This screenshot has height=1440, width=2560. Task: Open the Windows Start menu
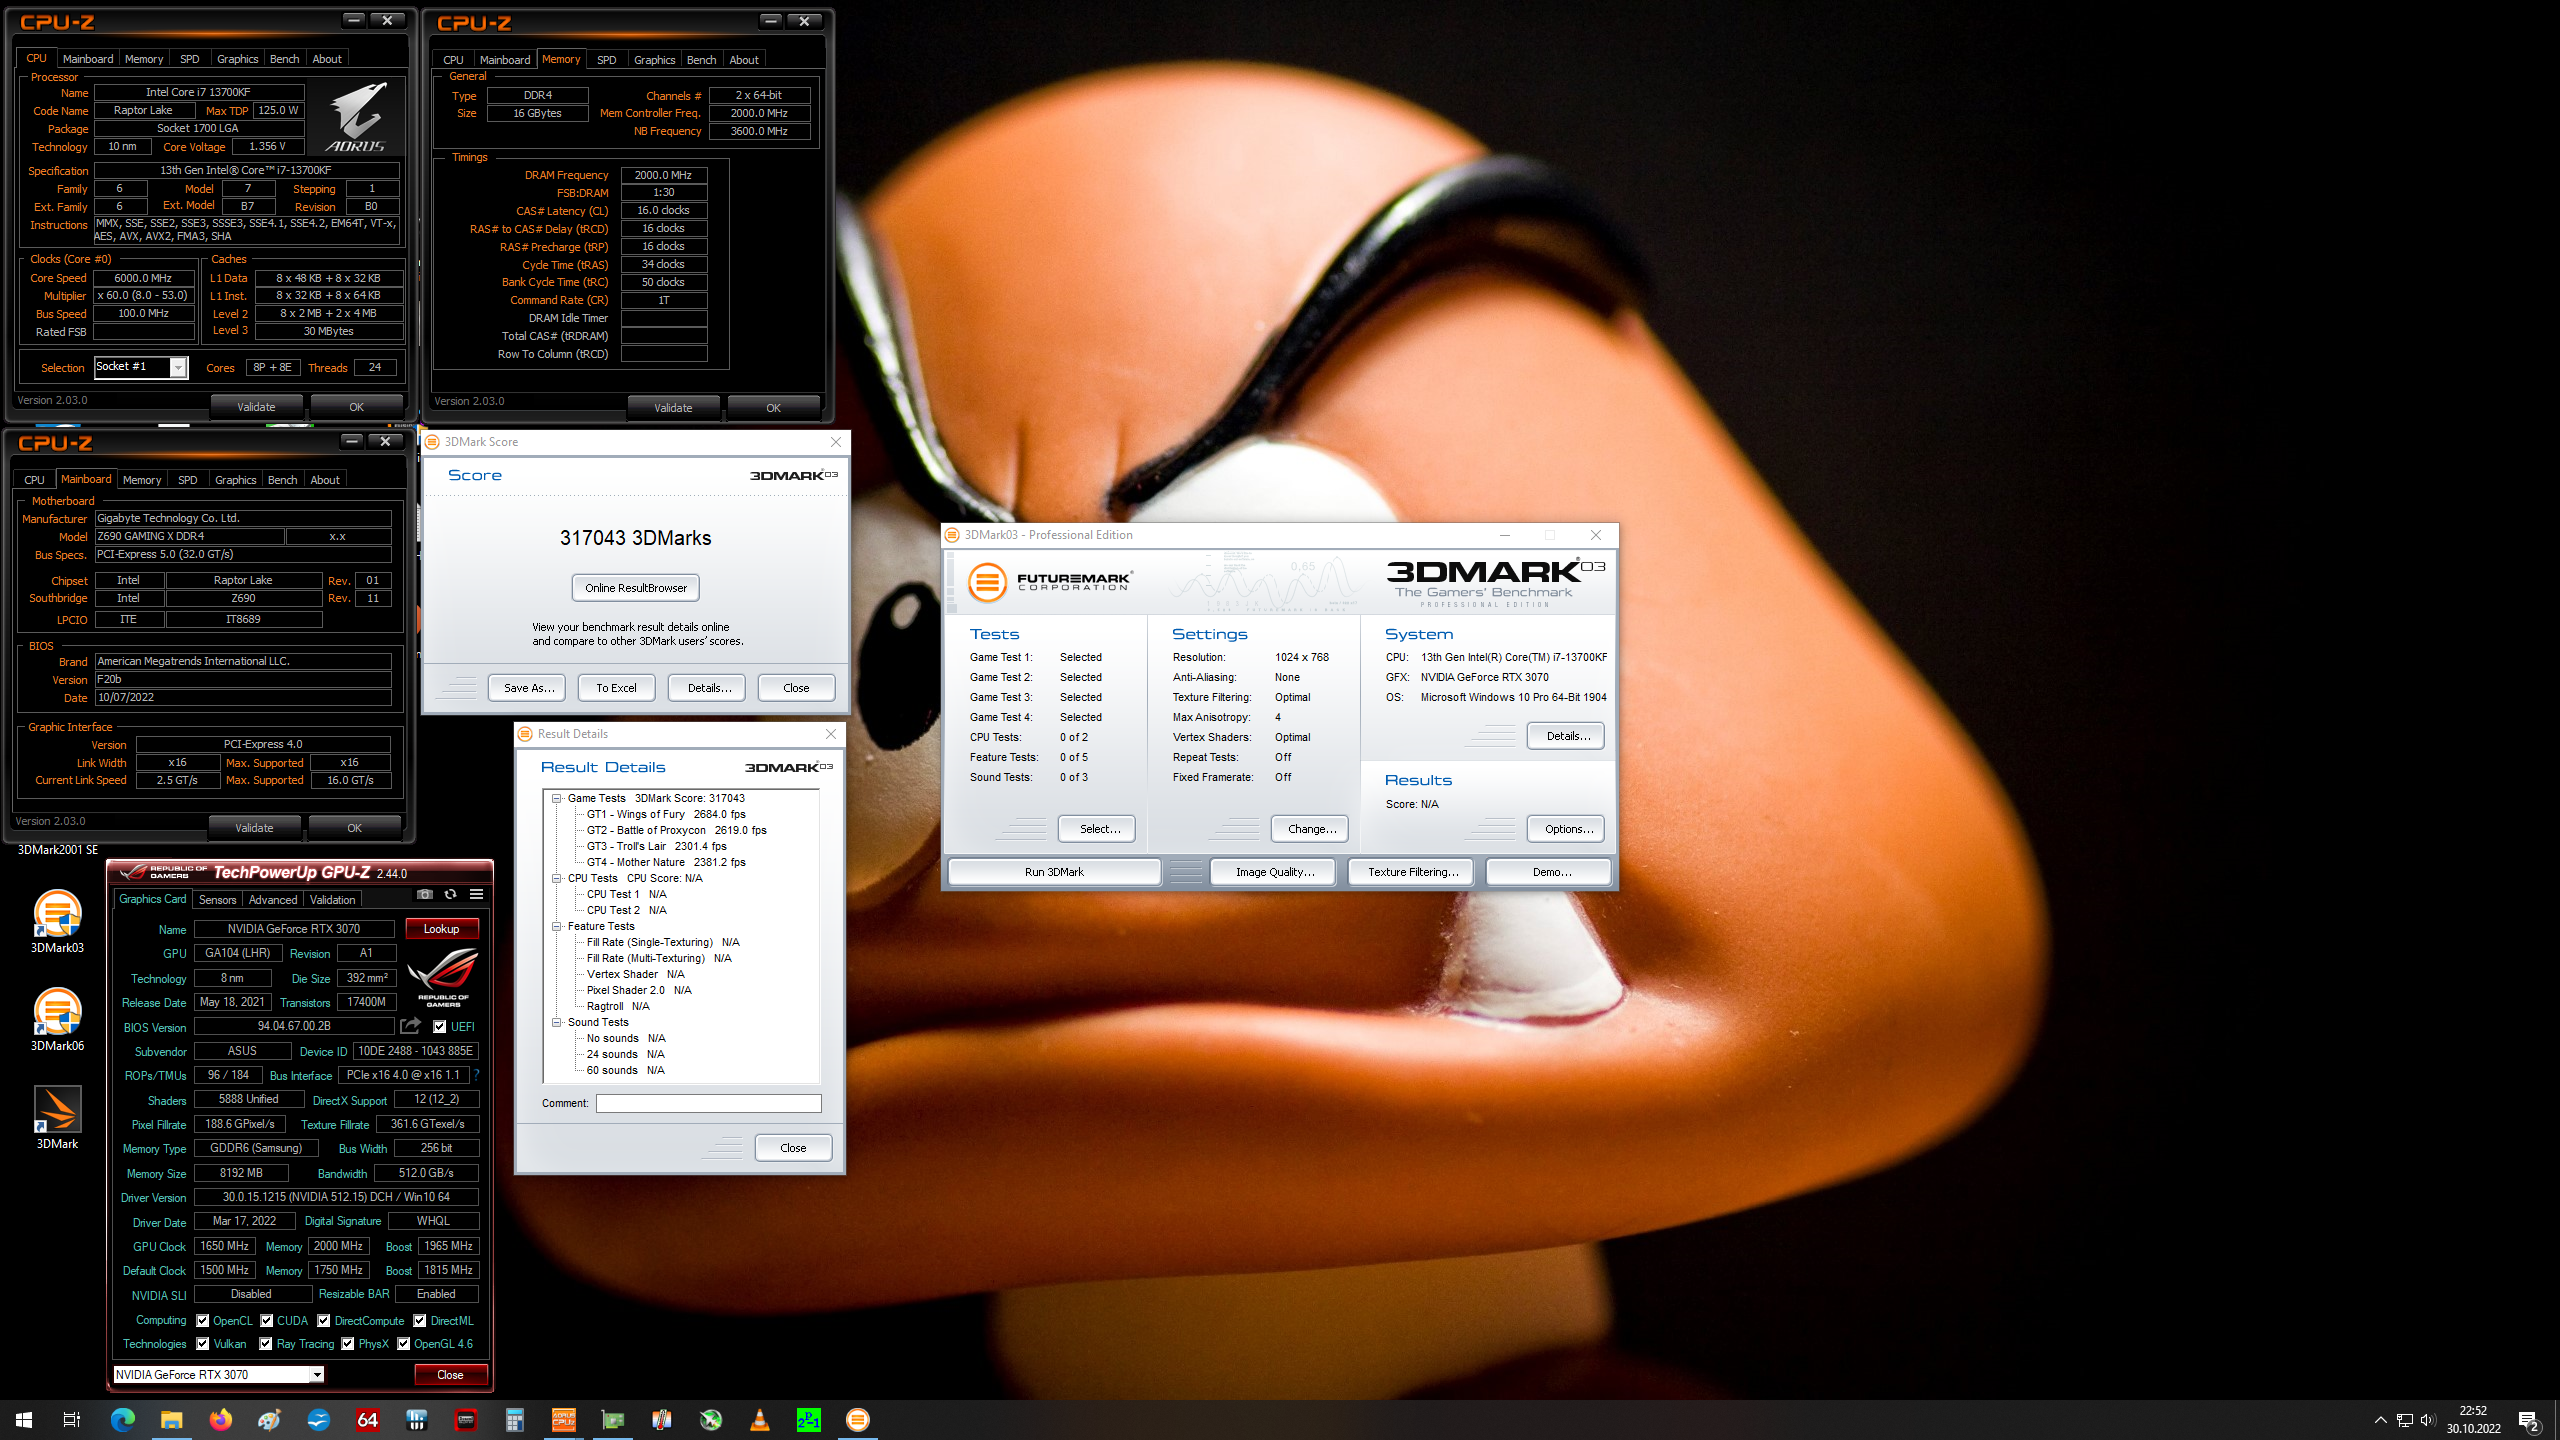tap(24, 1420)
